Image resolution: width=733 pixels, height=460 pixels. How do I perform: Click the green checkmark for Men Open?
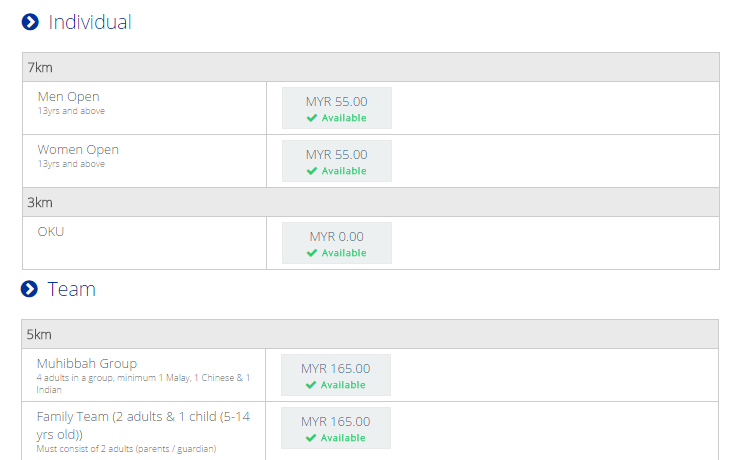312,118
